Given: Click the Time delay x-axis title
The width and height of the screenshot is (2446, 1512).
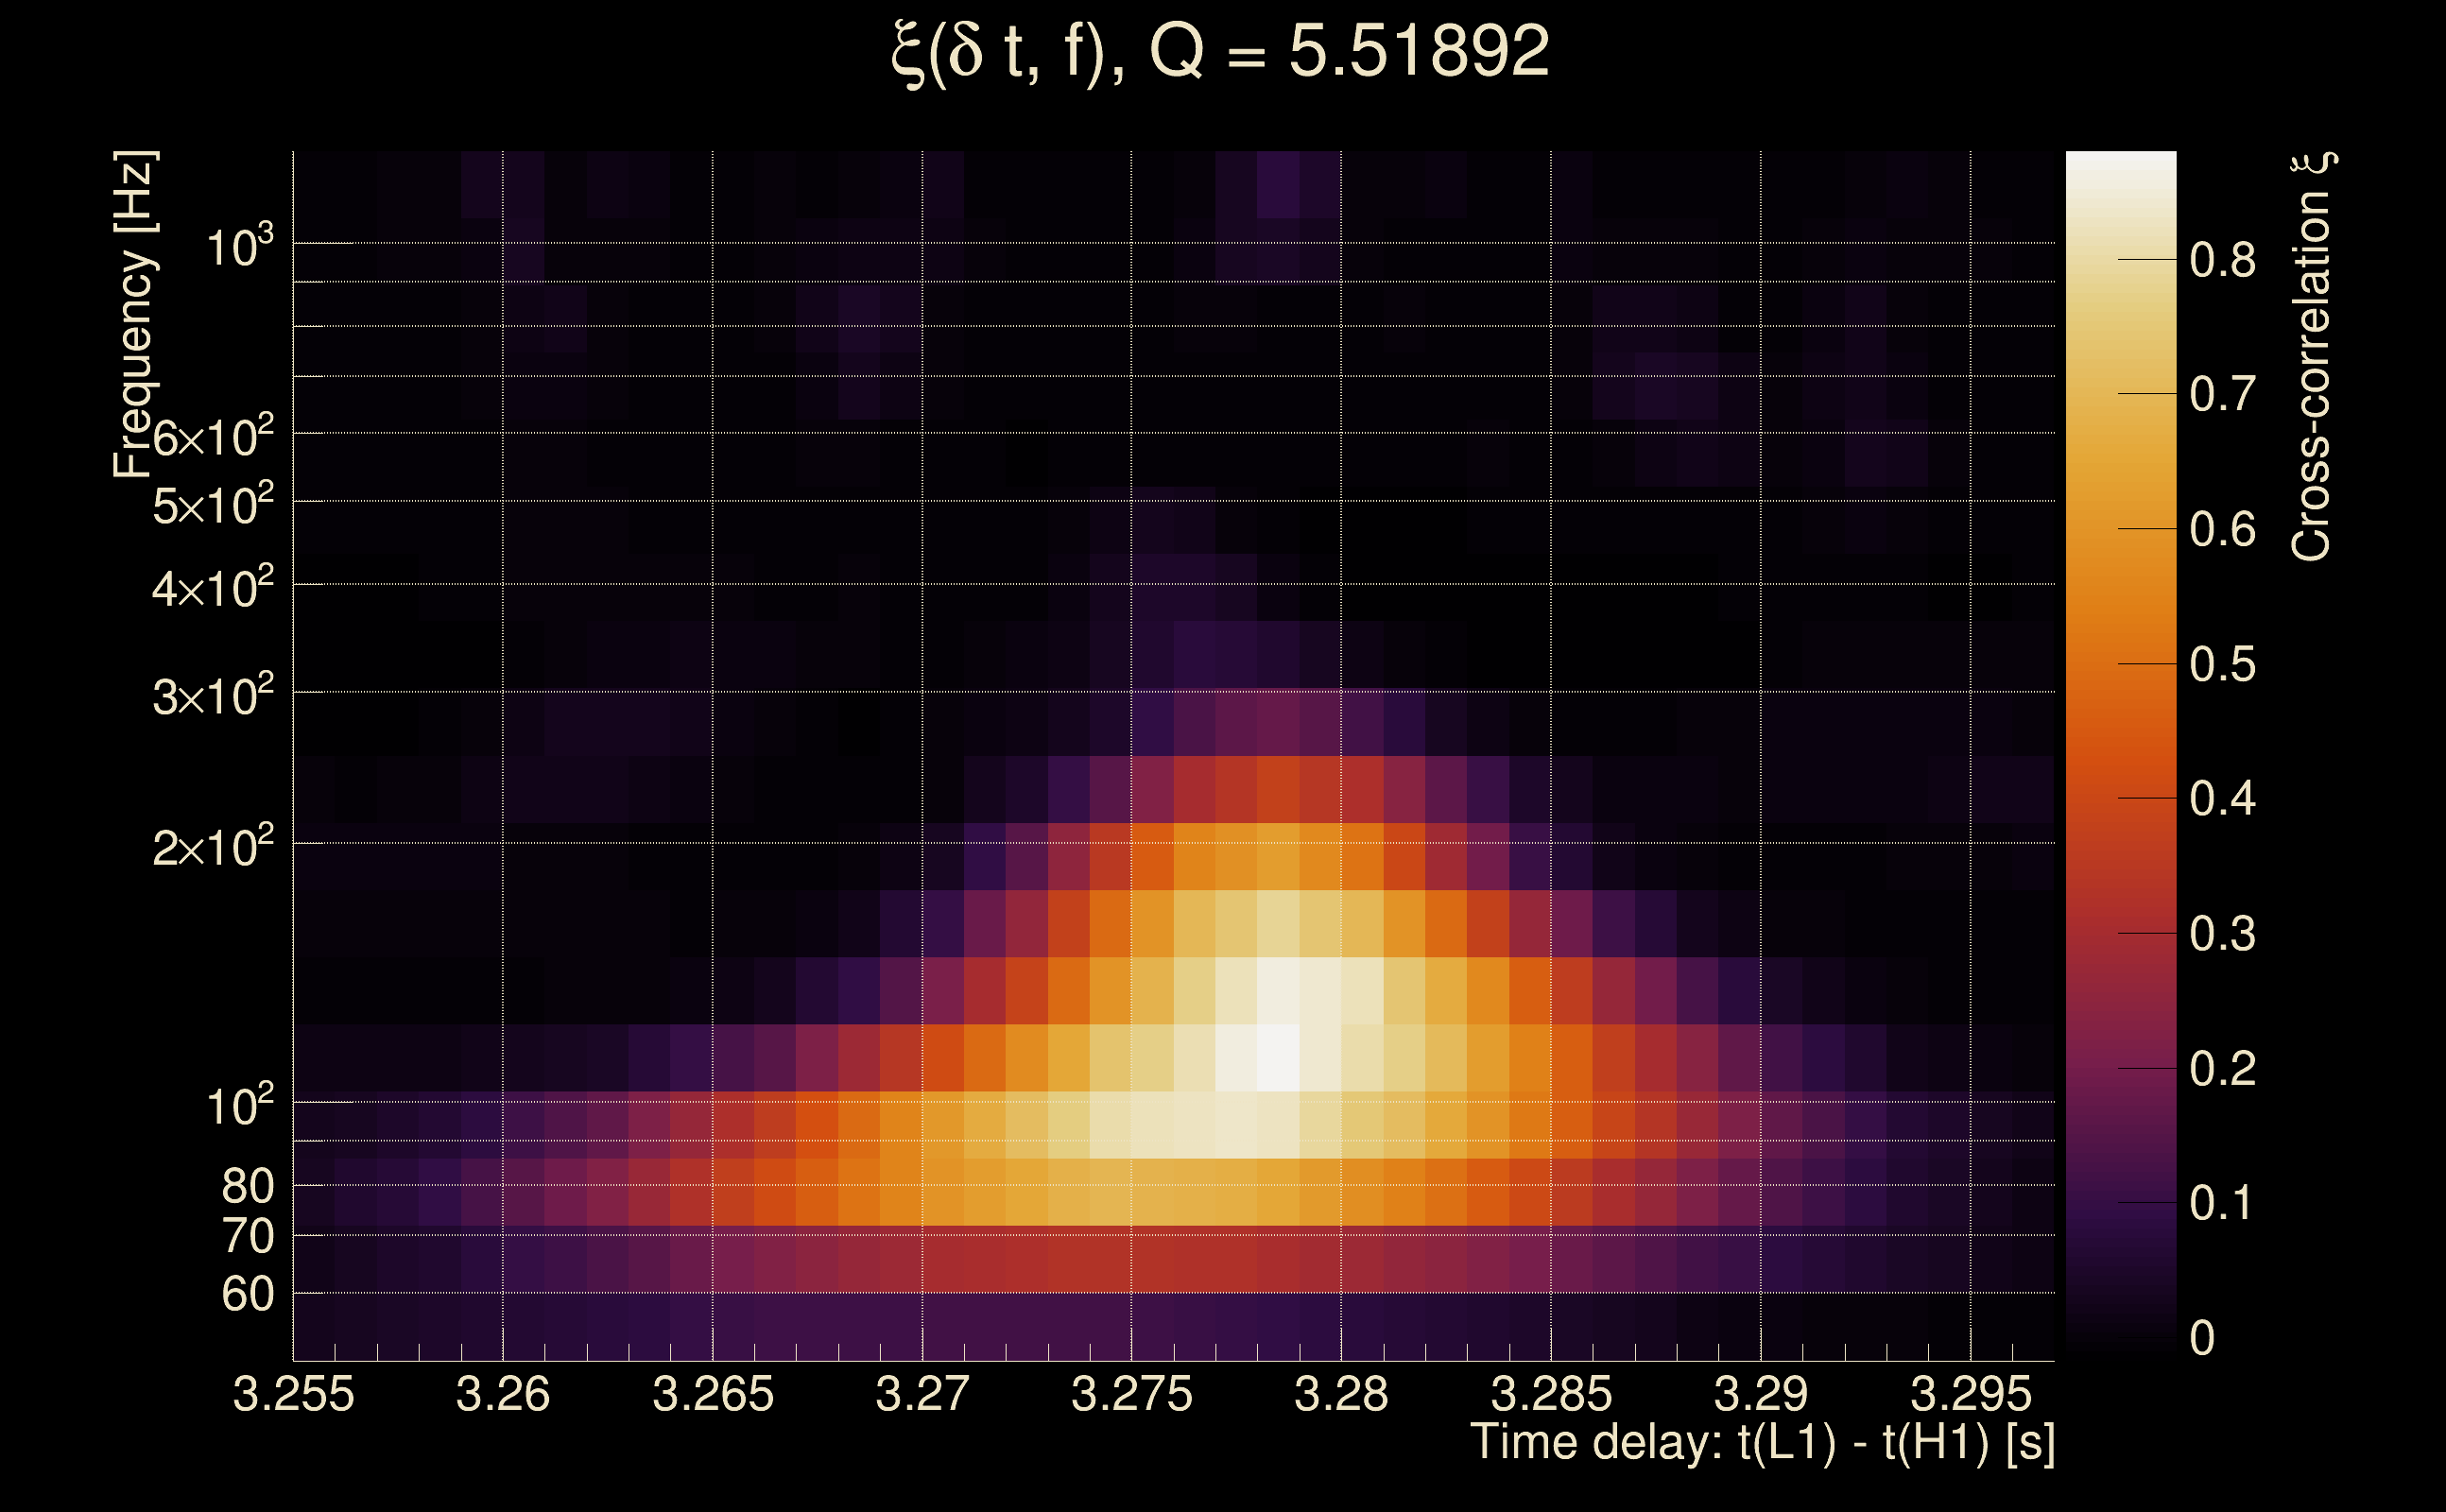Looking at the screenshot, I should 1762,1443.
